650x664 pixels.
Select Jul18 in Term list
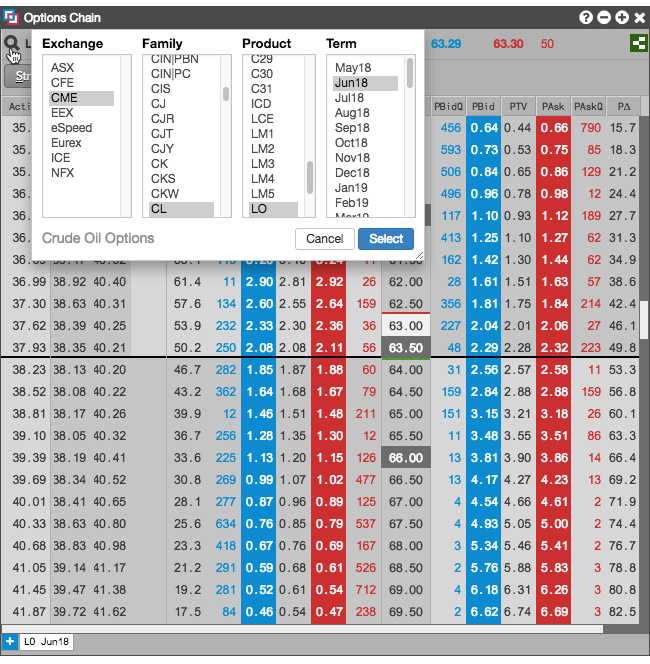click(349, 98)
